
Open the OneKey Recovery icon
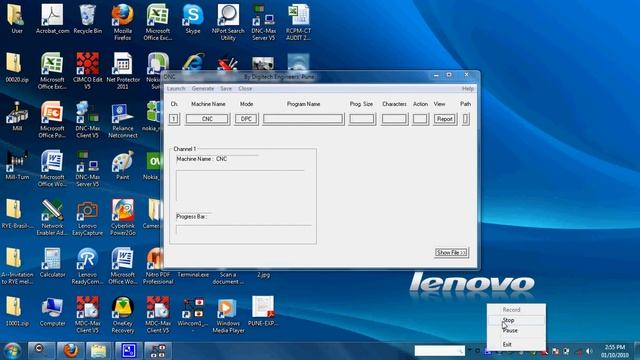tap(122, 315)
